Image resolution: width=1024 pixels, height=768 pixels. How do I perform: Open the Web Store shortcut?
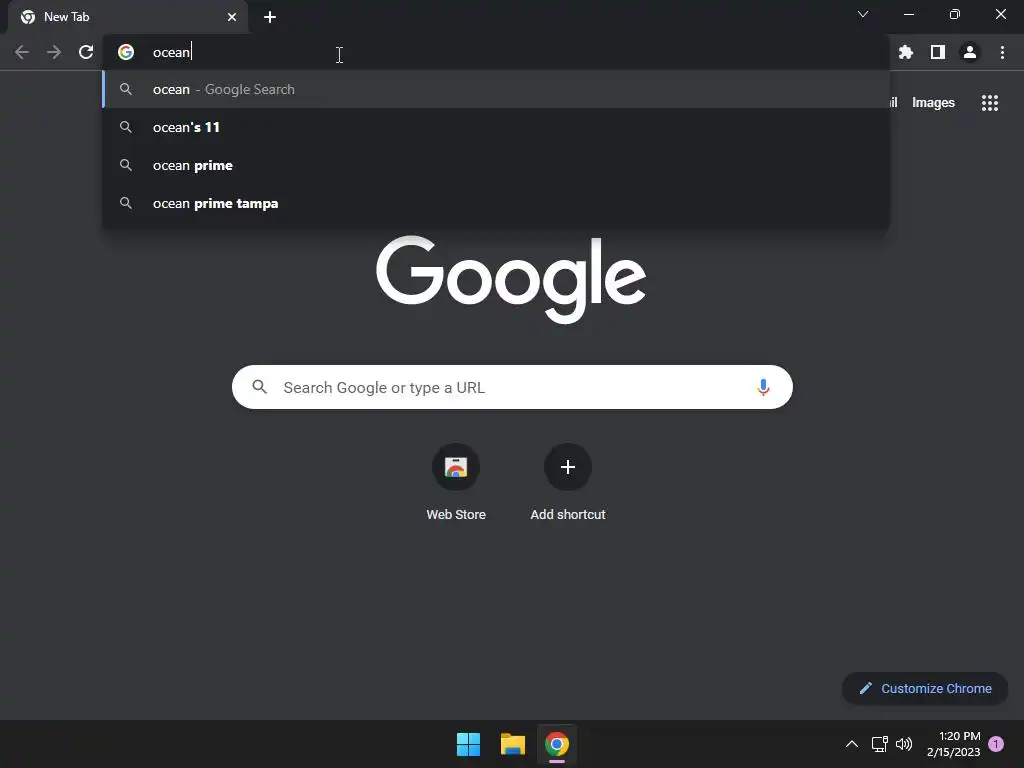pyautogui.click(x=456, y=483)
